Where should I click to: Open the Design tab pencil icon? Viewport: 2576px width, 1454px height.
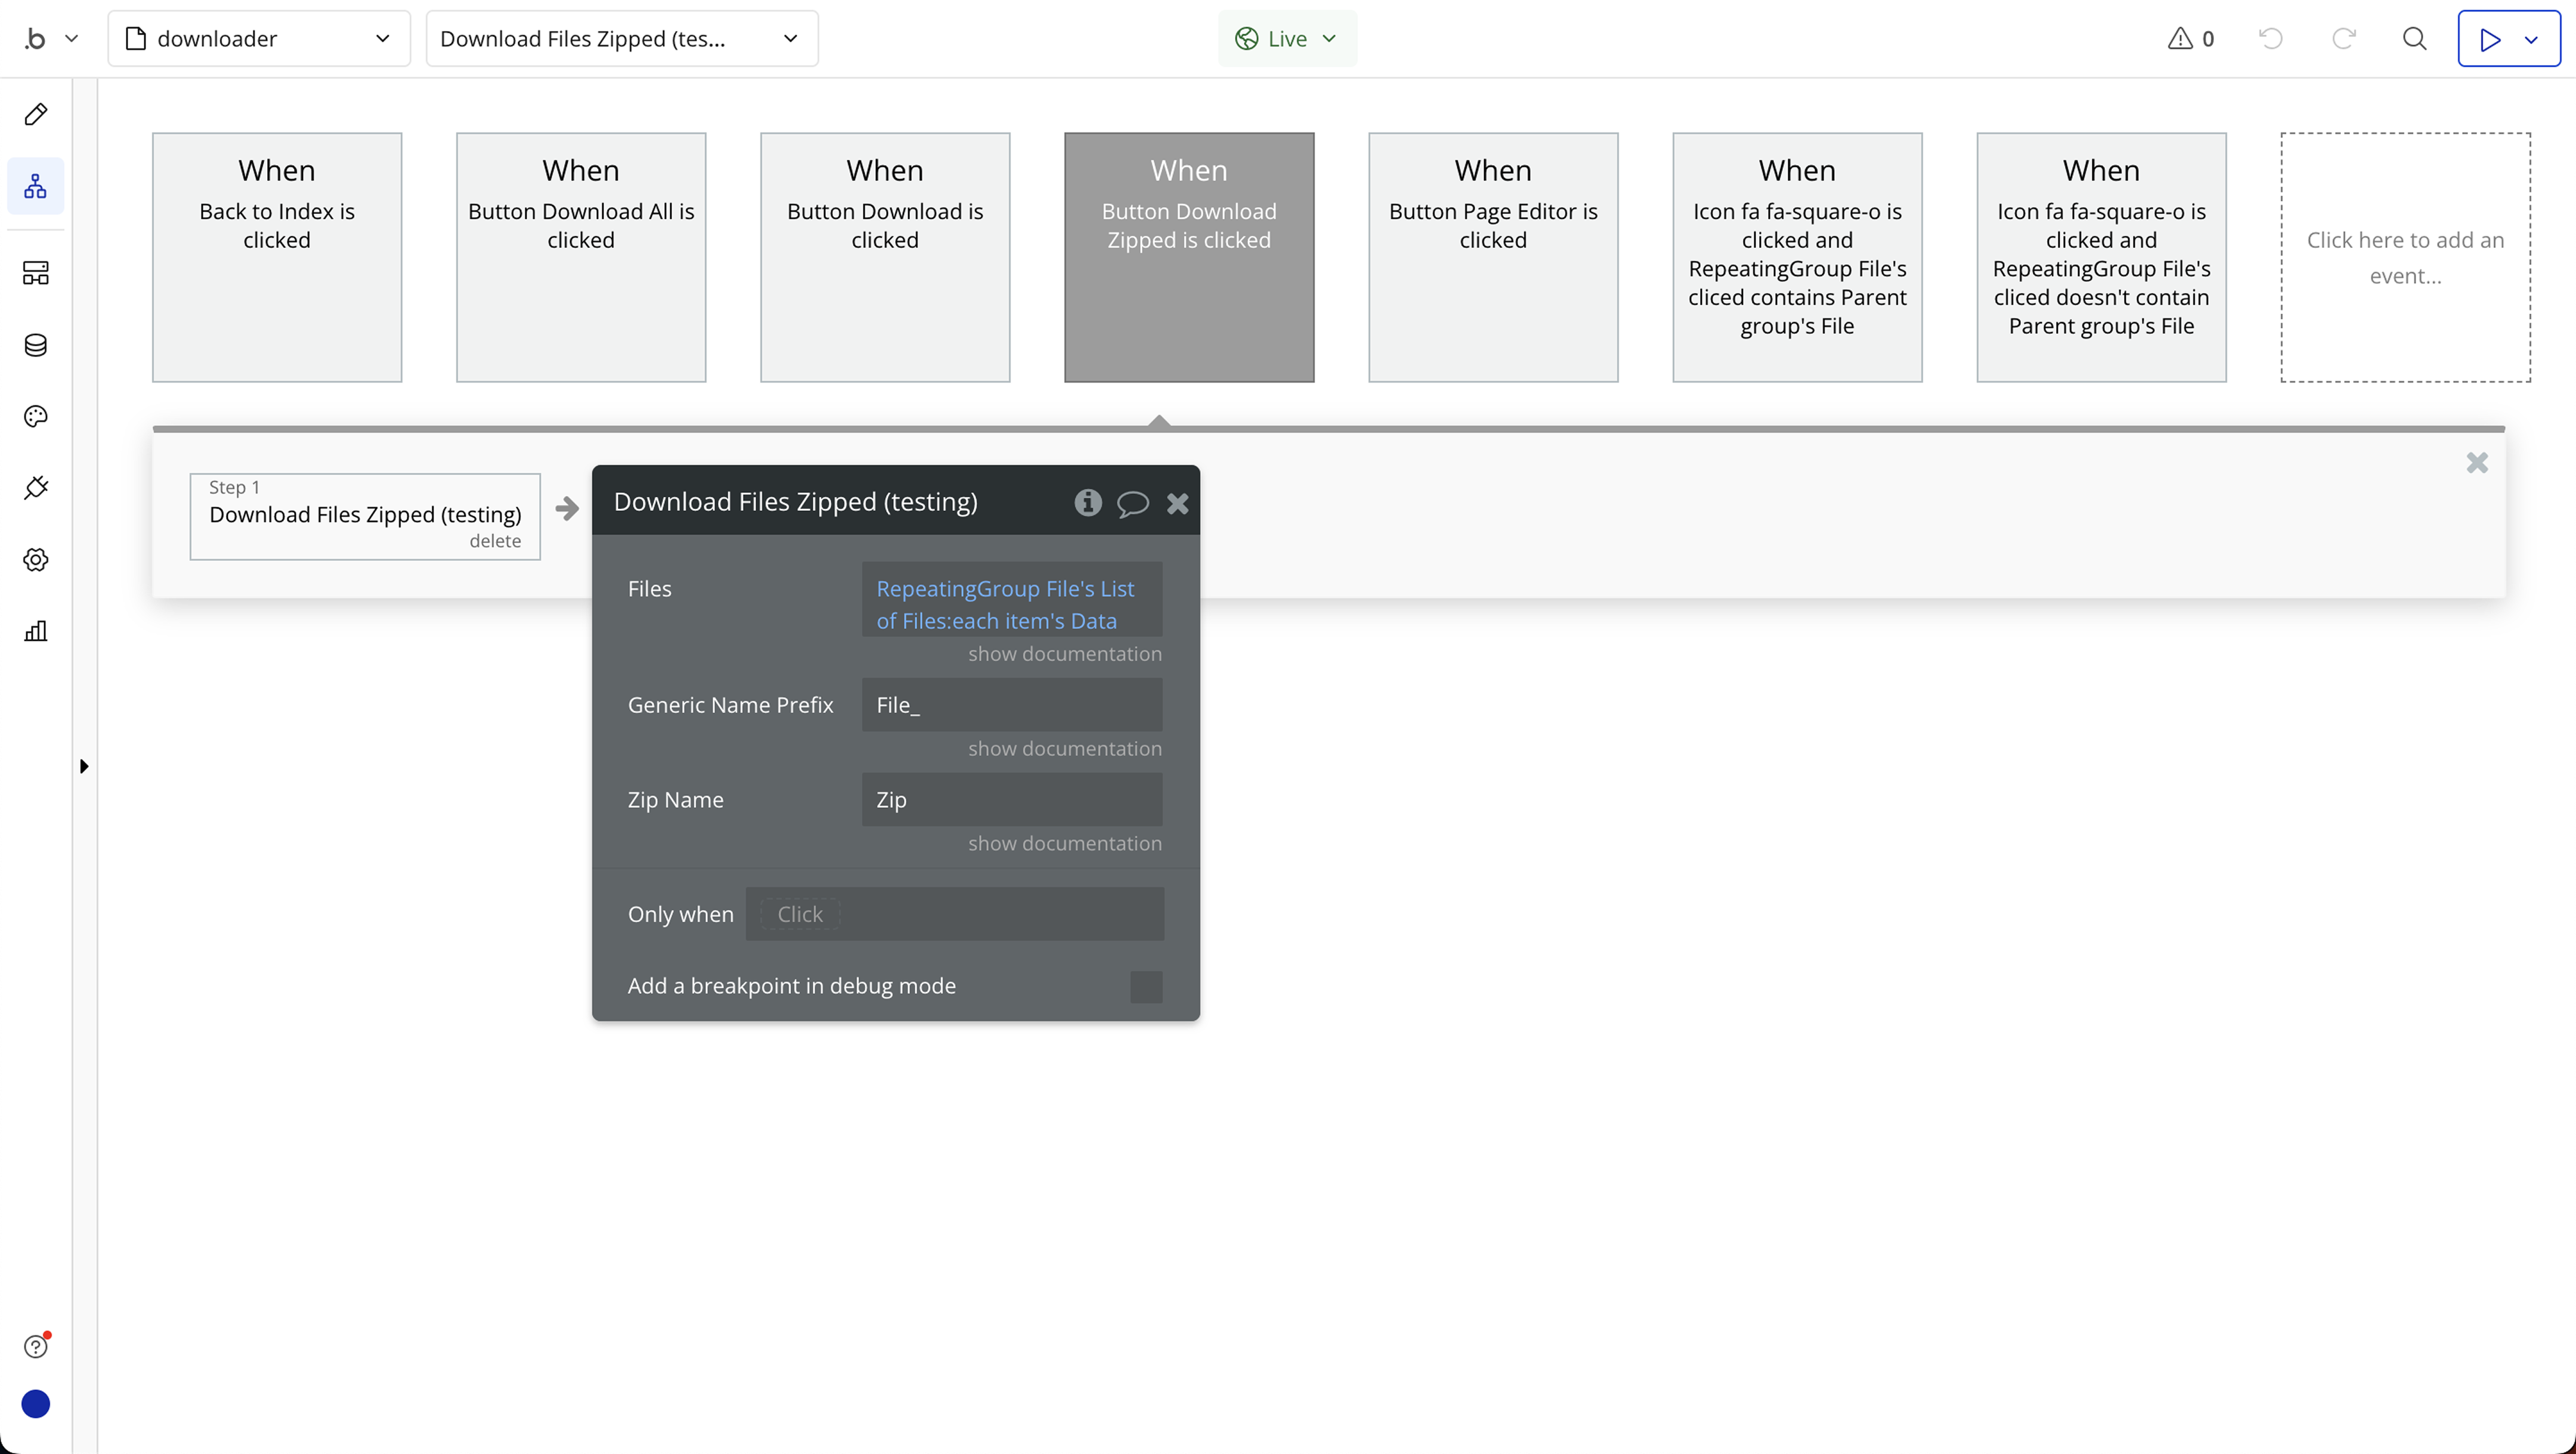coord(36,114)
